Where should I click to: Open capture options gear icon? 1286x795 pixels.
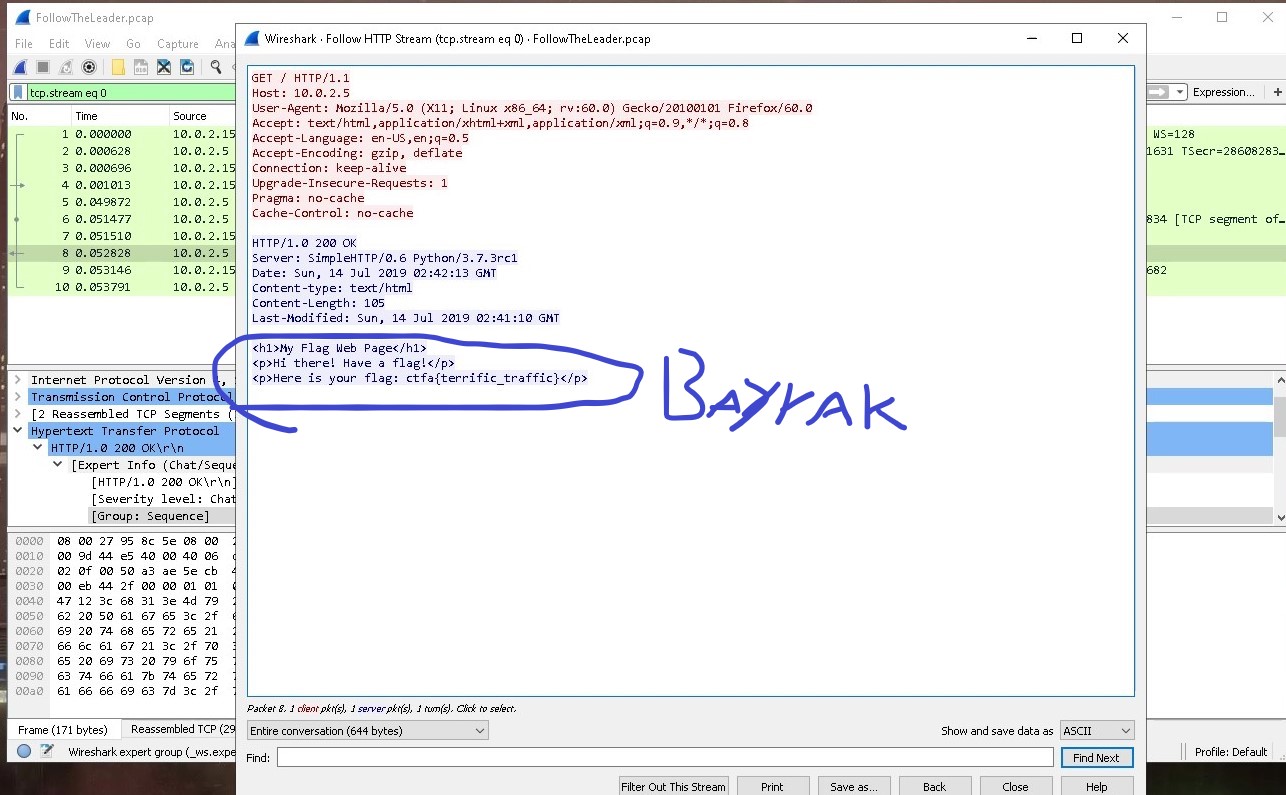click(x=89, y=67)
